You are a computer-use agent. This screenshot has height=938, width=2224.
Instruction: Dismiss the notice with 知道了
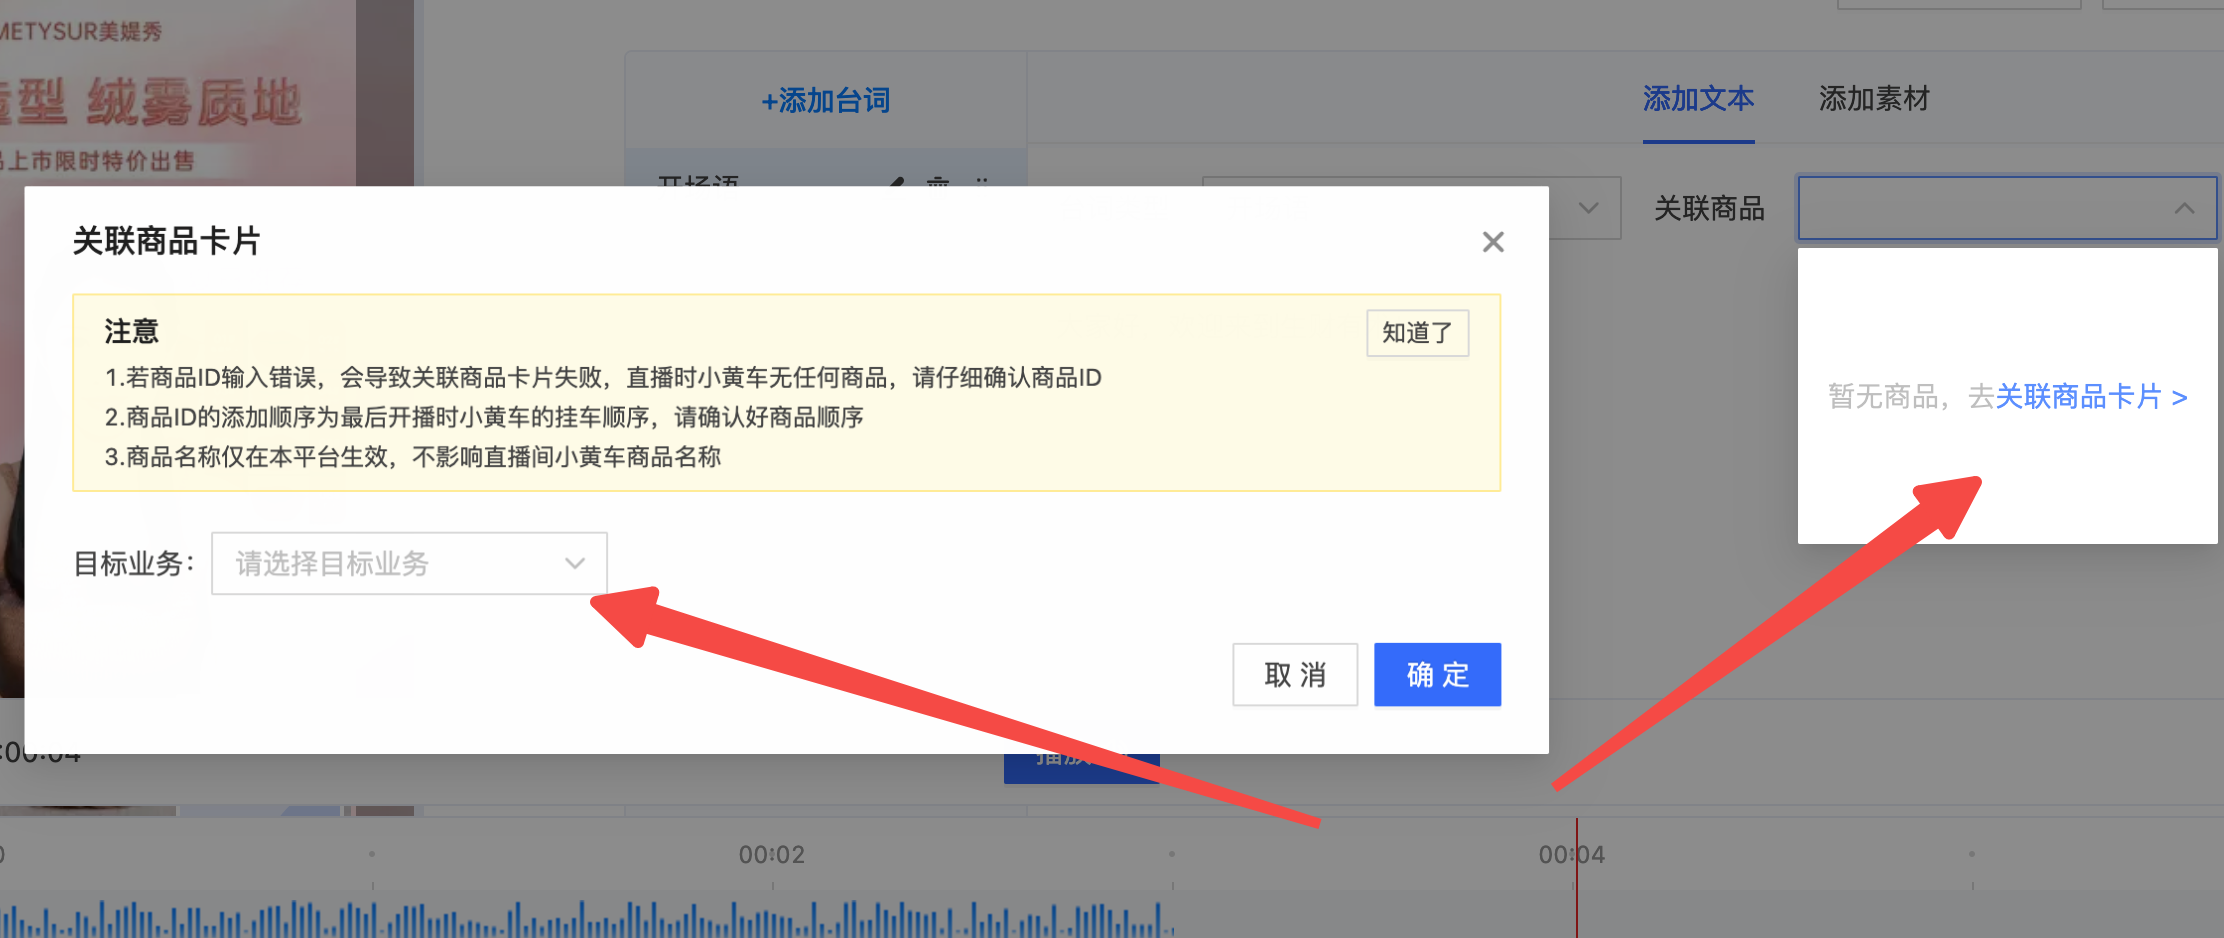click(x=1417, y=333)
